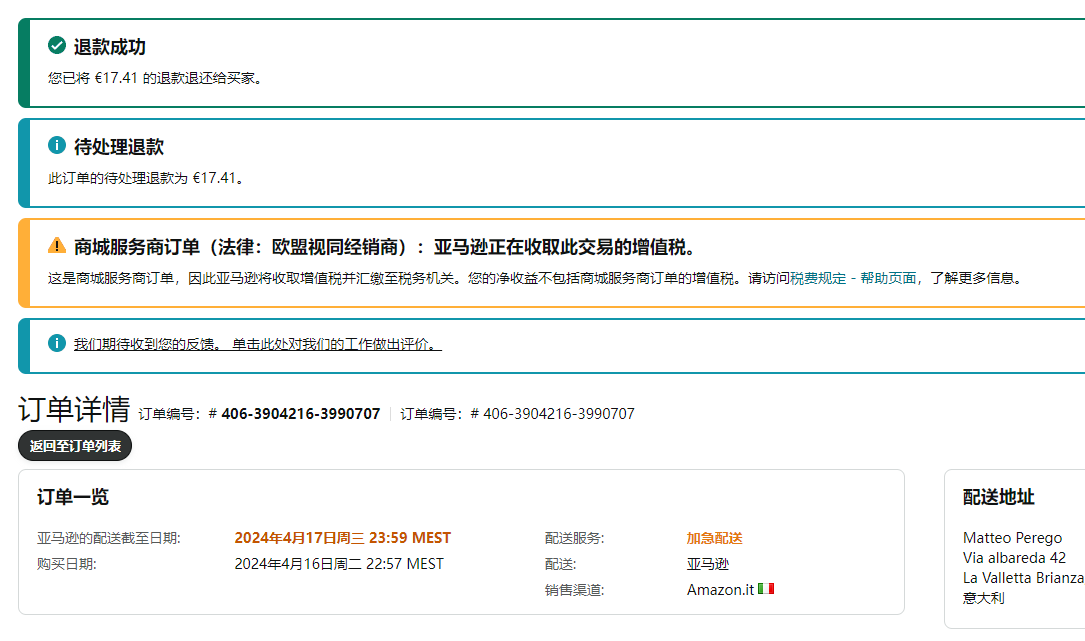Open the 税费规定 - 帮助页面 link
Screen dimensions: 1085x641
coord(853,278)
